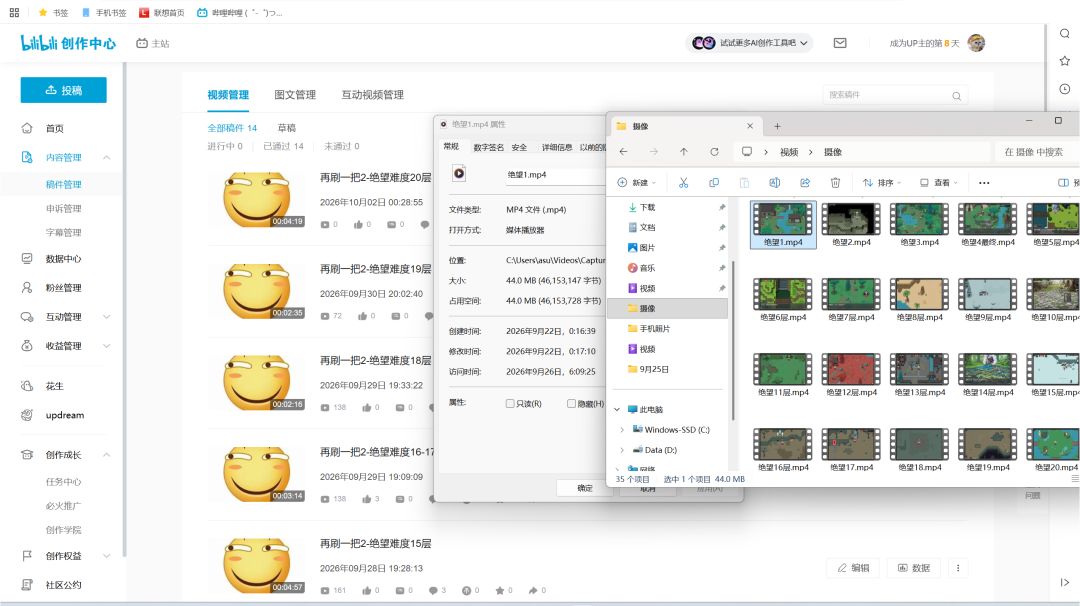1080x606 pixels.
Task: Click the 搜索稿件 search input field
Action: 895,95
